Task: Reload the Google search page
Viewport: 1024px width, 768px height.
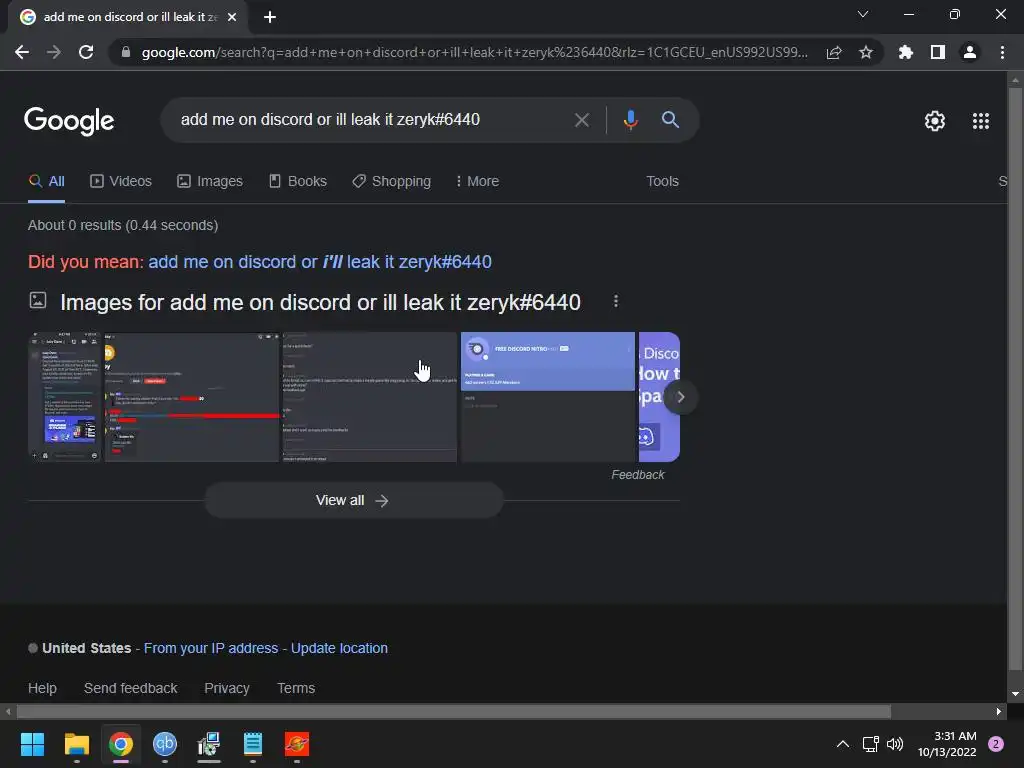Action: 86,52
